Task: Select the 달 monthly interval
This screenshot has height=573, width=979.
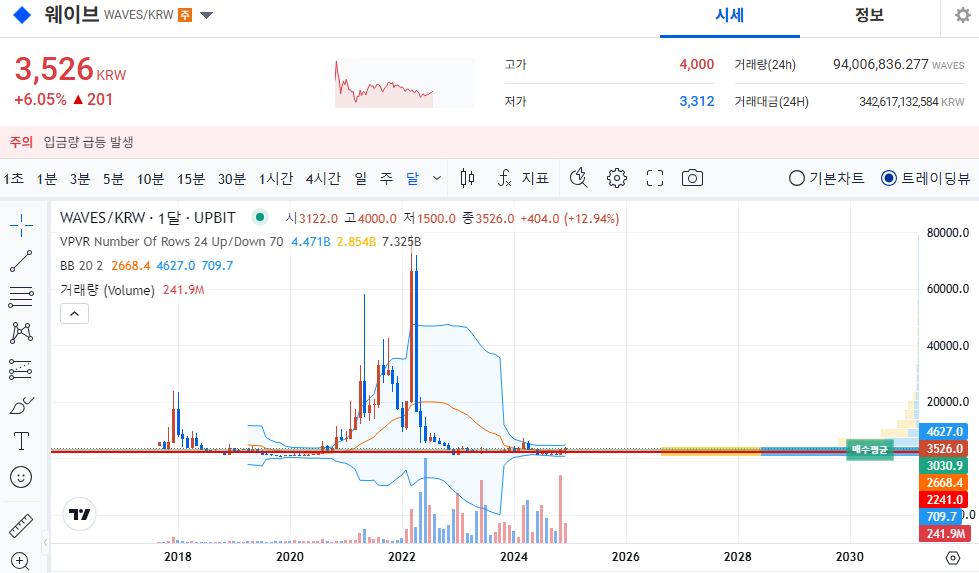Action: (412, 179)
